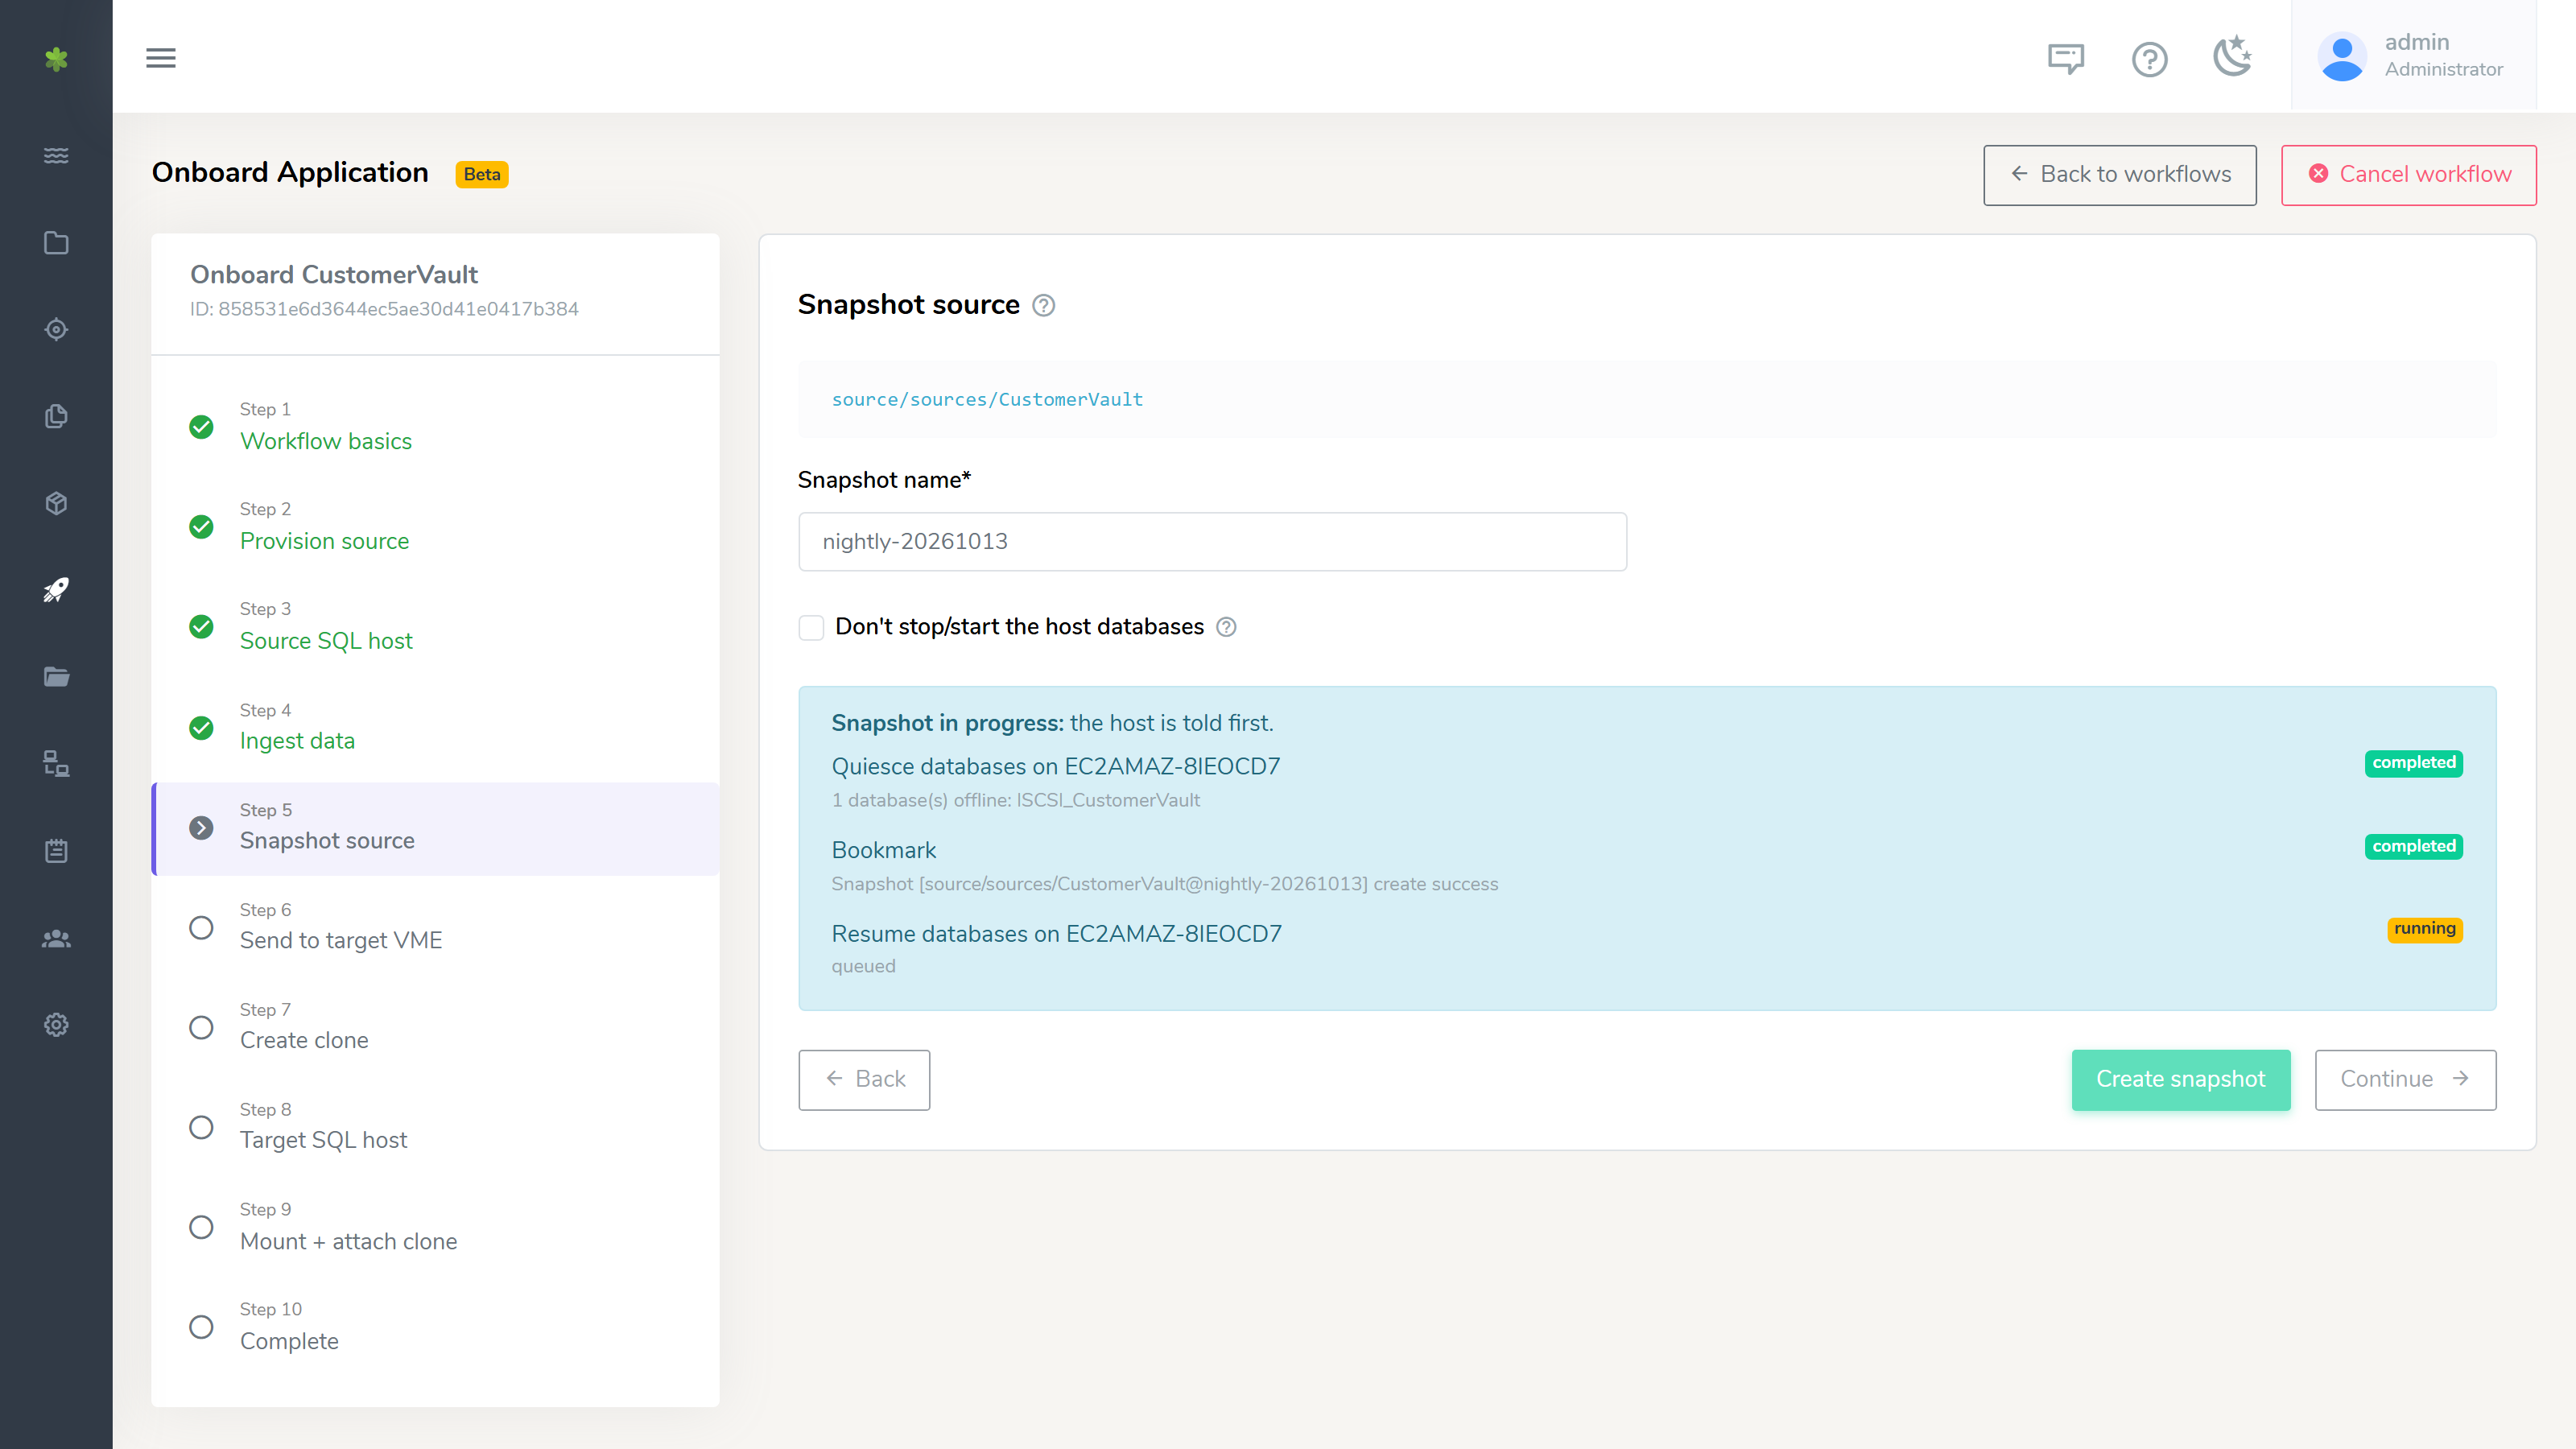Viewport: 2576px width, 1449px height.
Task: Click the Bookmark snapshot create success text
Action: [x=1164, y=884]
